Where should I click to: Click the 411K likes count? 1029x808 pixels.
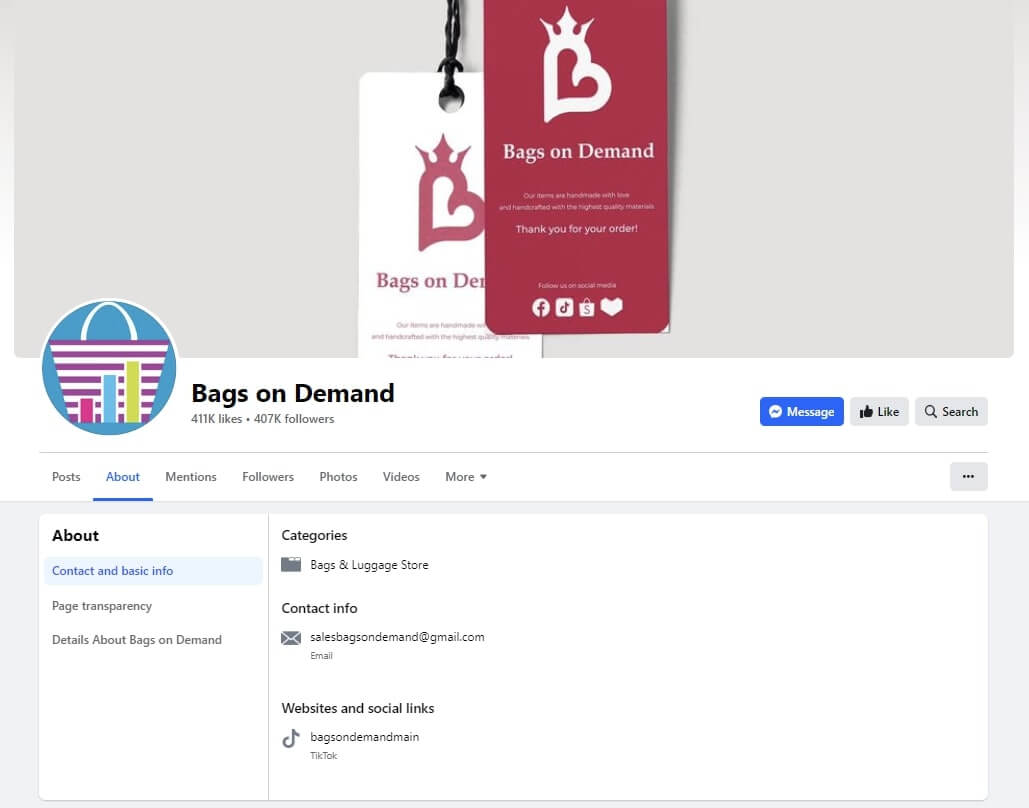click(217, 419)
